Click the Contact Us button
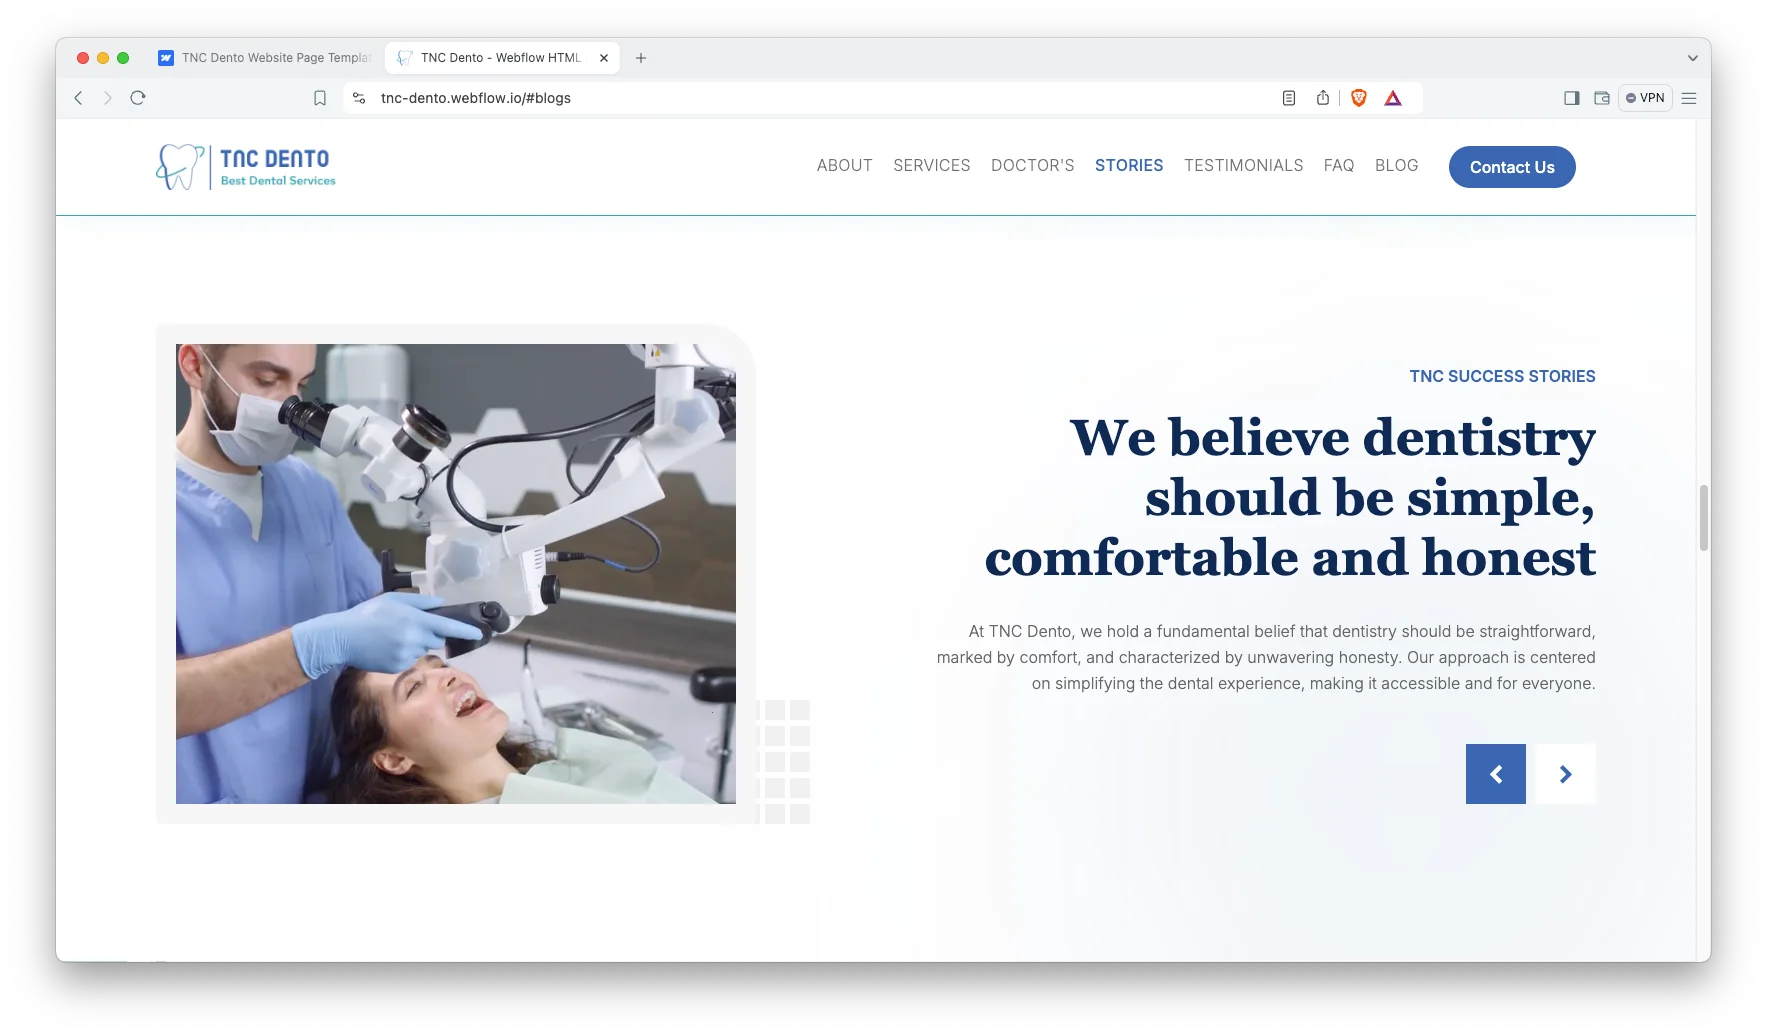The height and width of the screenshot is (1036, 1767). click(1511, 167)
